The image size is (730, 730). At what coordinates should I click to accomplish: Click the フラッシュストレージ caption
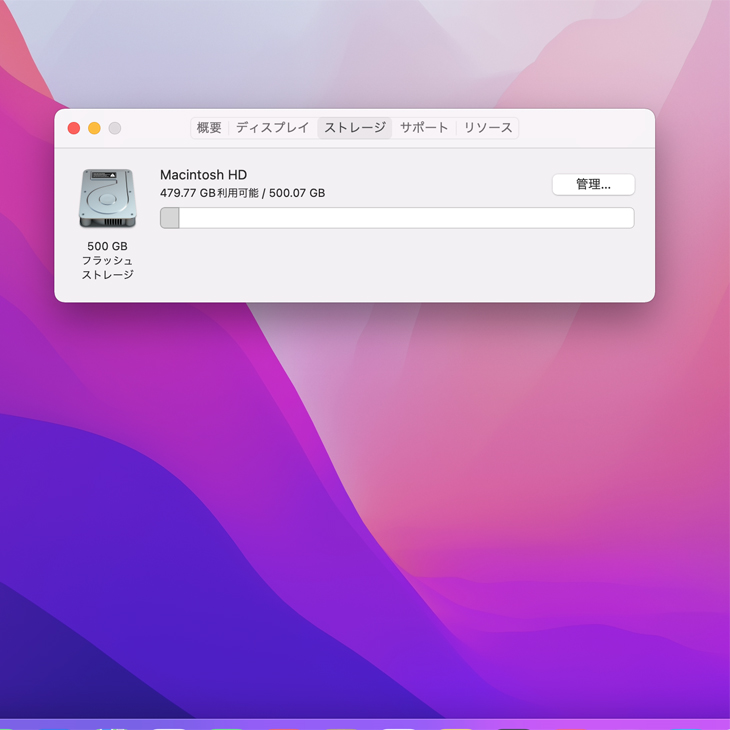(107, 267)
